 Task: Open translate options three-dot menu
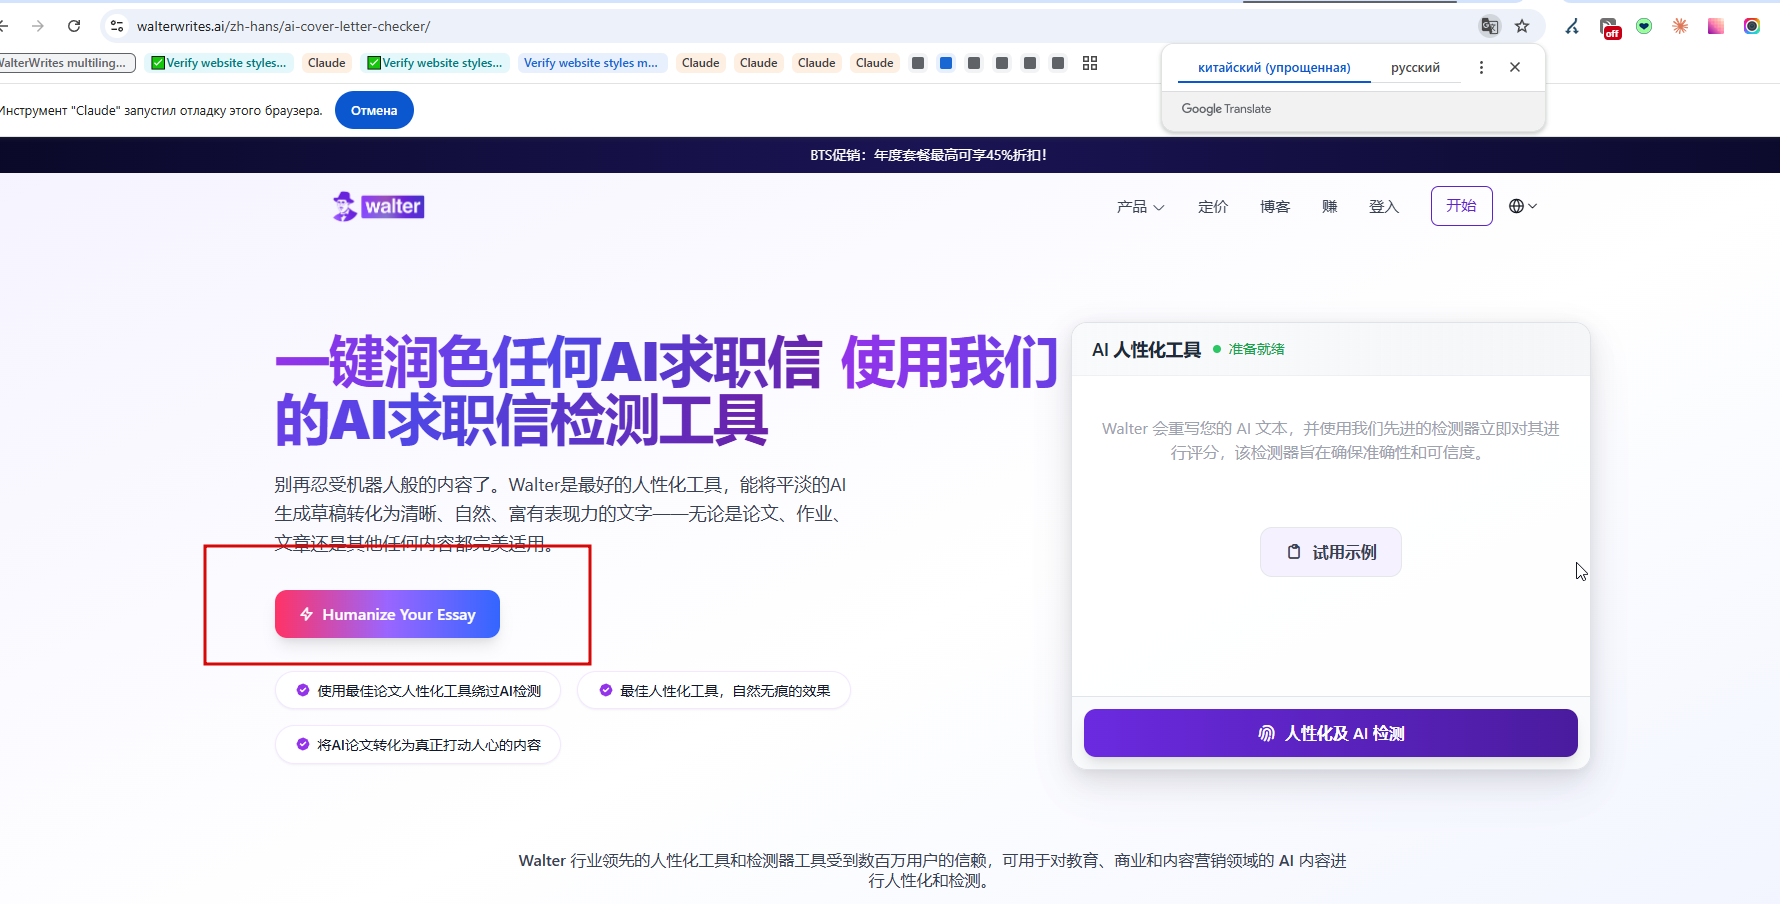1481,67
